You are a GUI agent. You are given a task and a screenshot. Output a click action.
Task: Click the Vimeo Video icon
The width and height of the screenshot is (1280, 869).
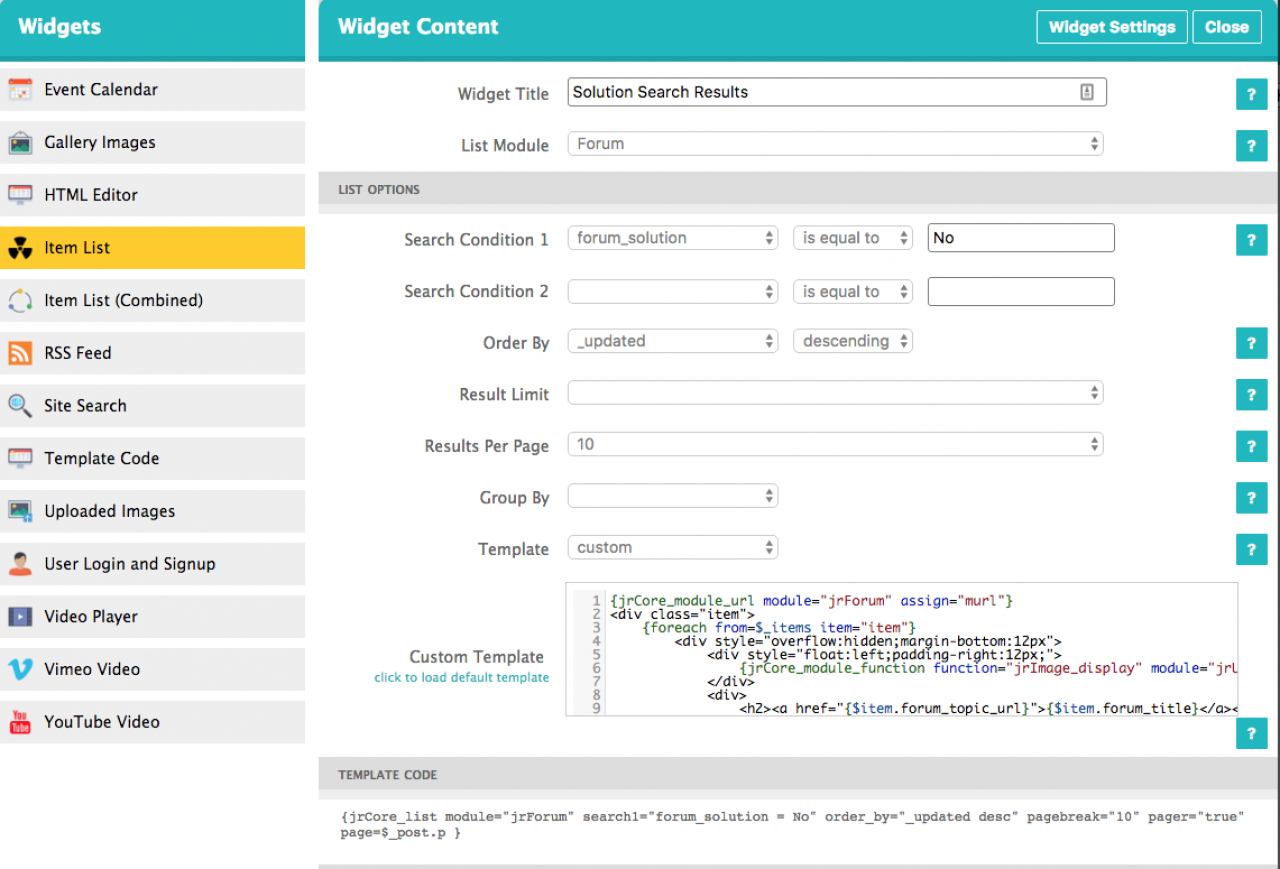[x=20, y=669]
